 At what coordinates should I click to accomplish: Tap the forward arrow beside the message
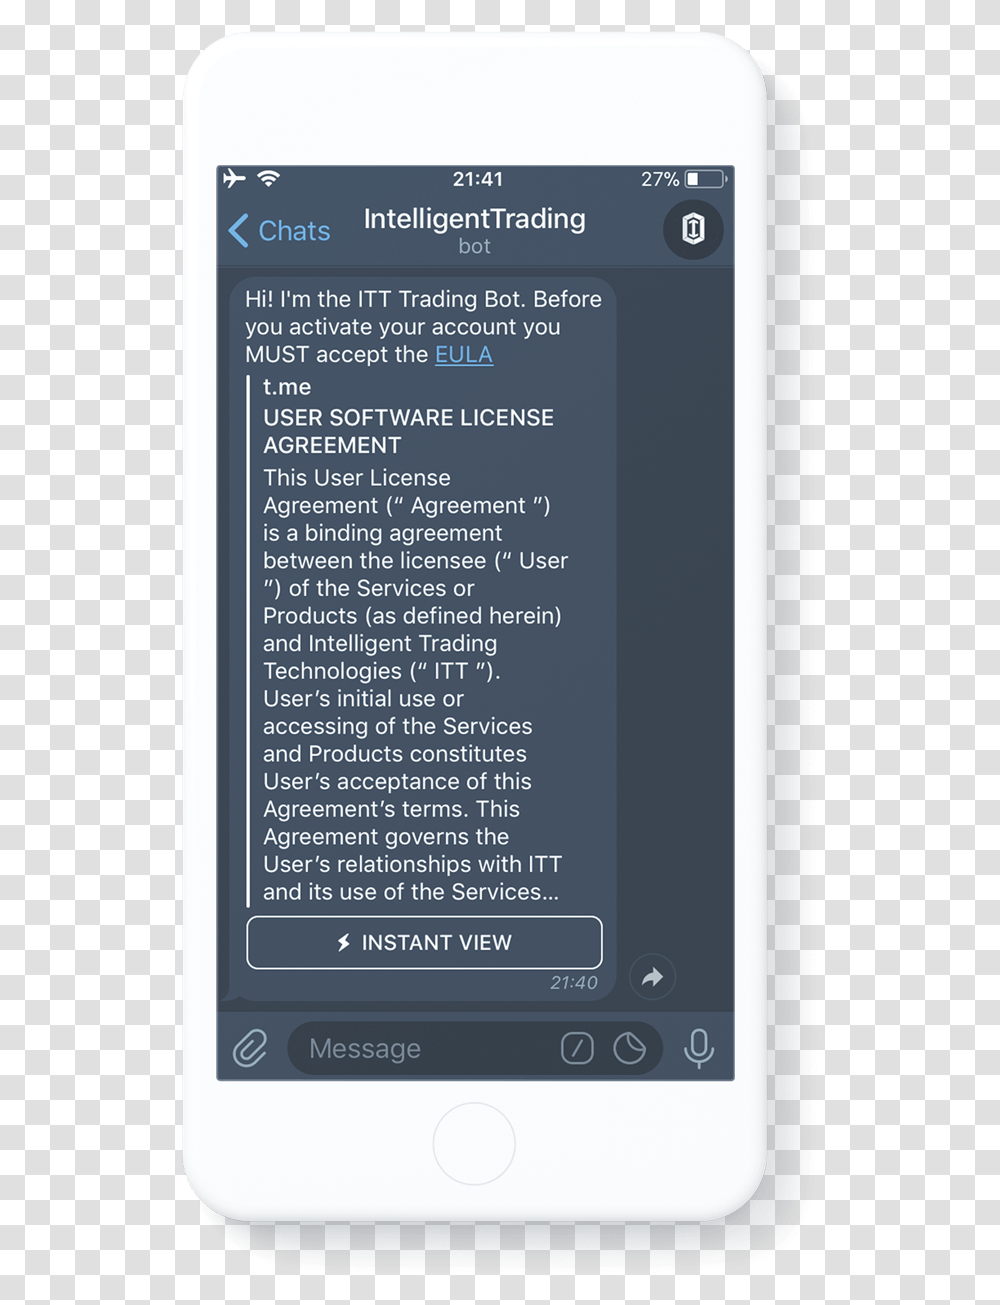point(652,977)
